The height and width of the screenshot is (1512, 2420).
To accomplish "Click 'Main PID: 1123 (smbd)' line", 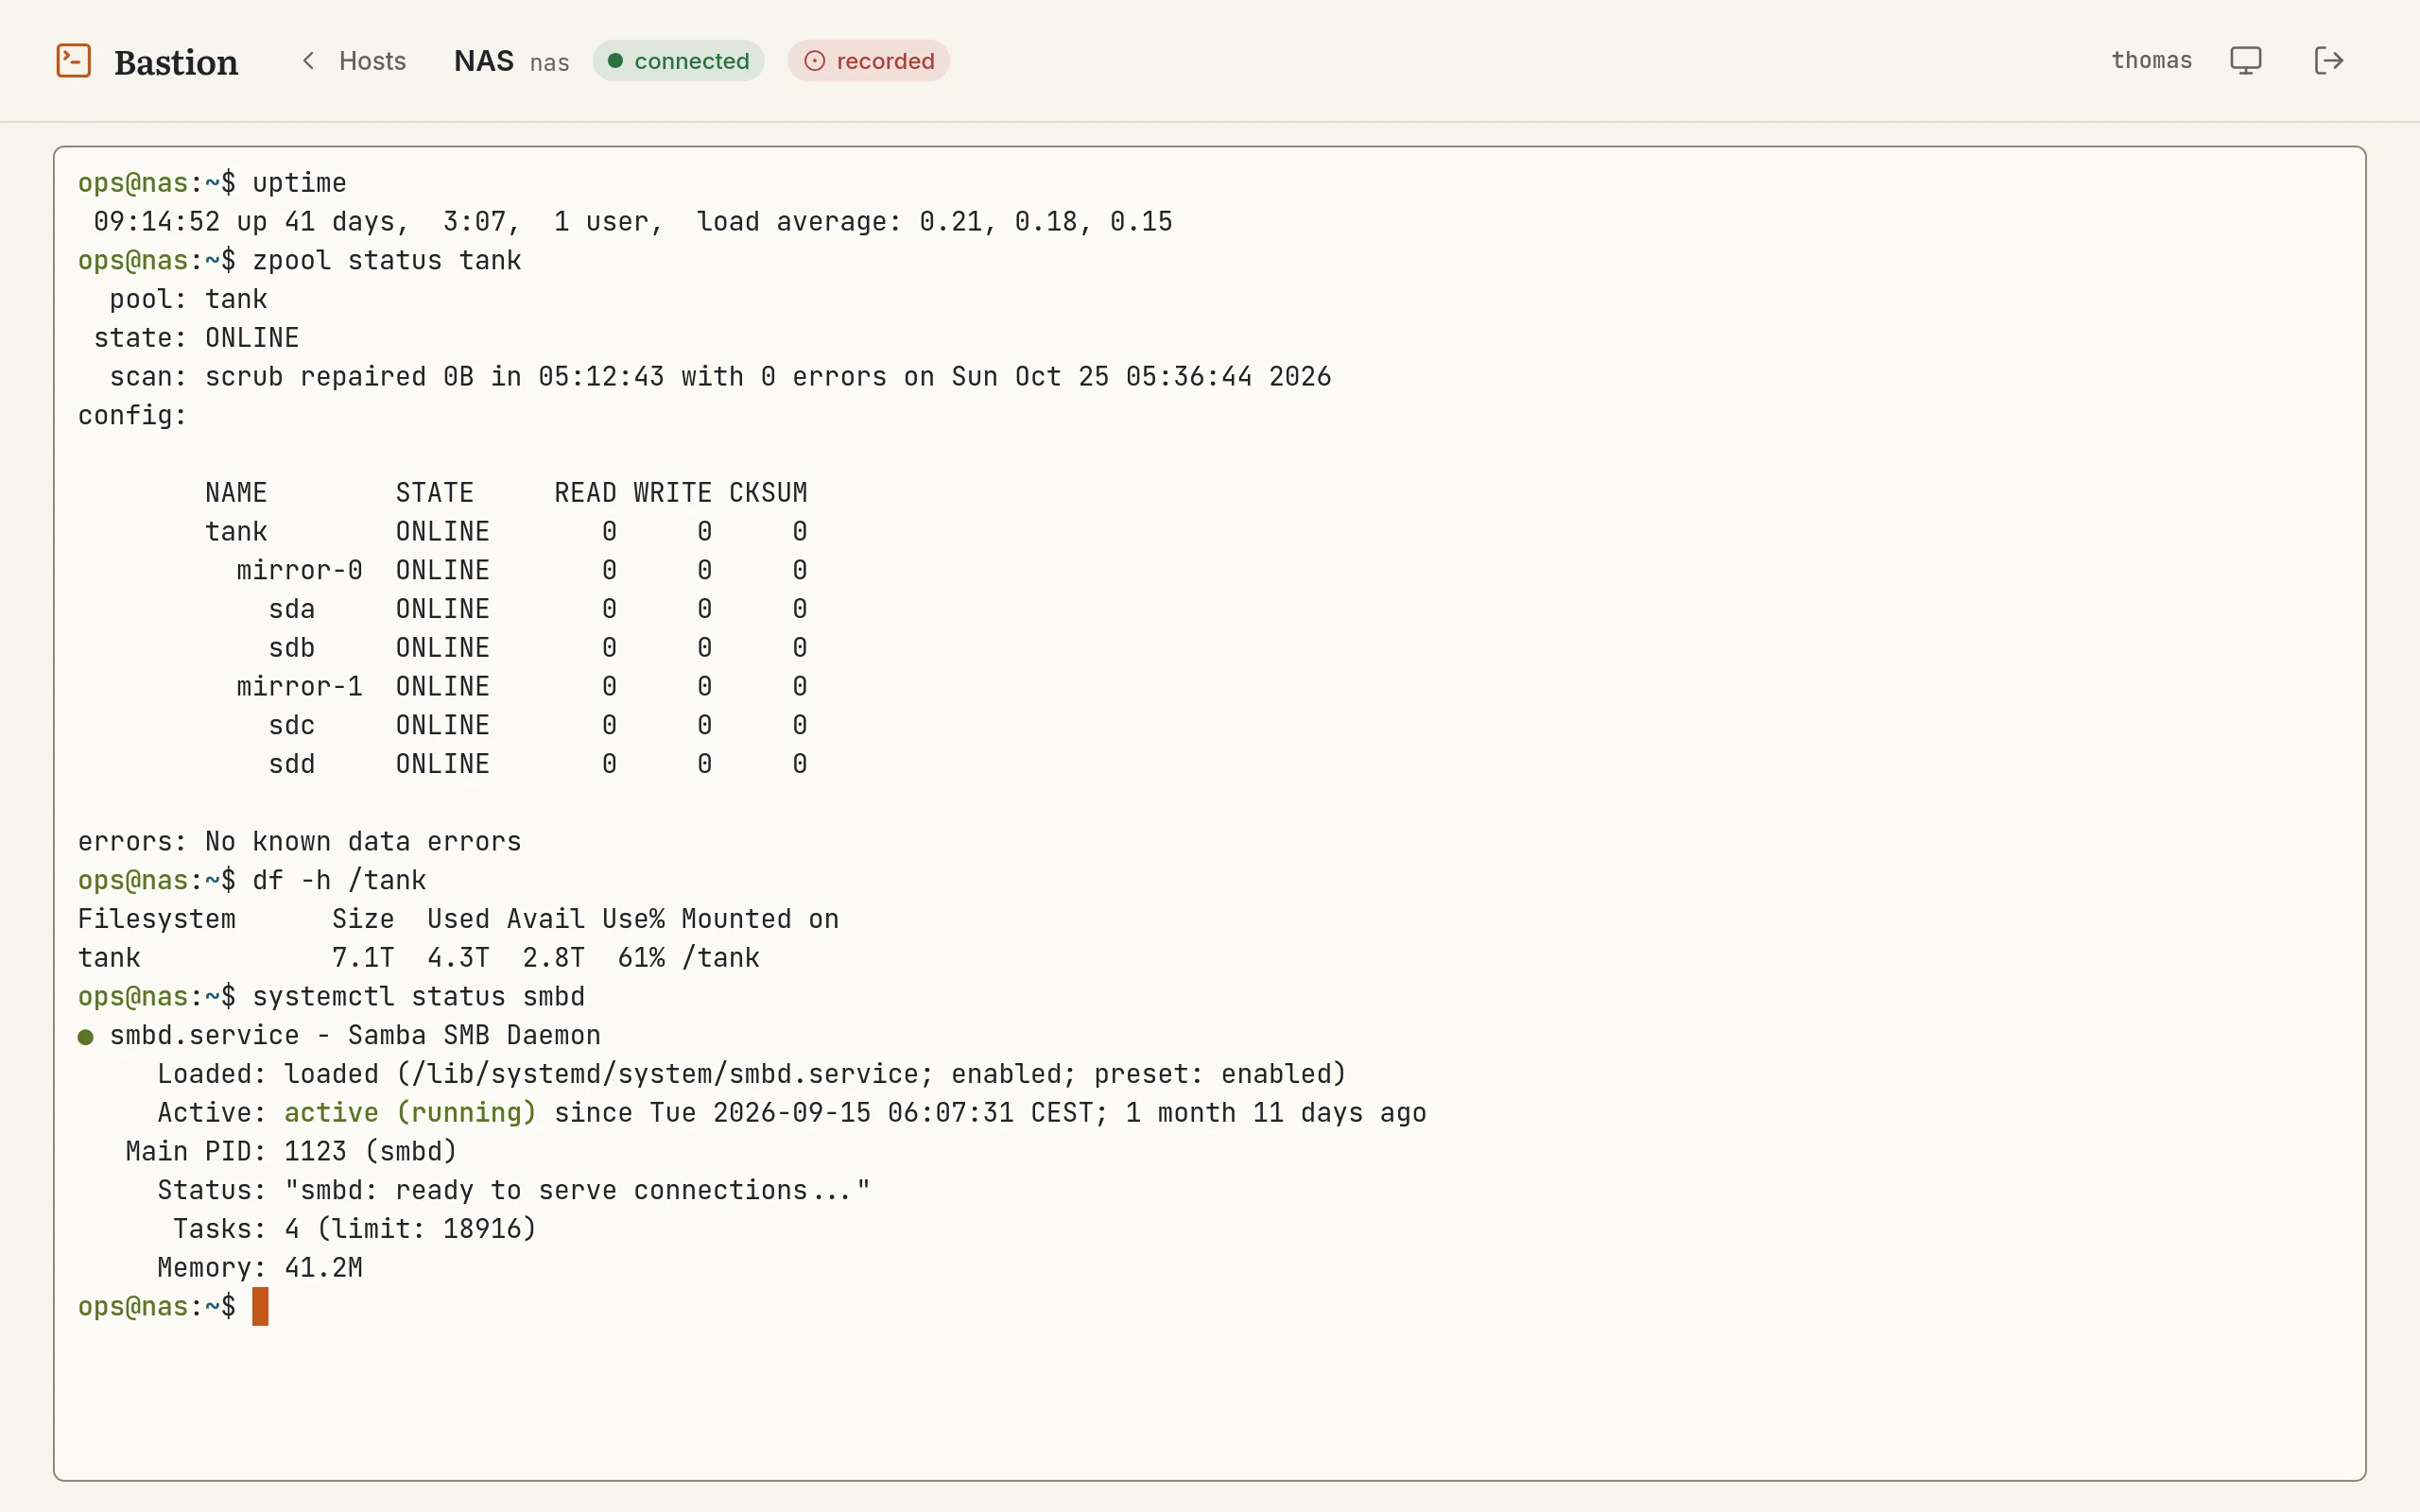I will tap(291, 1151).
